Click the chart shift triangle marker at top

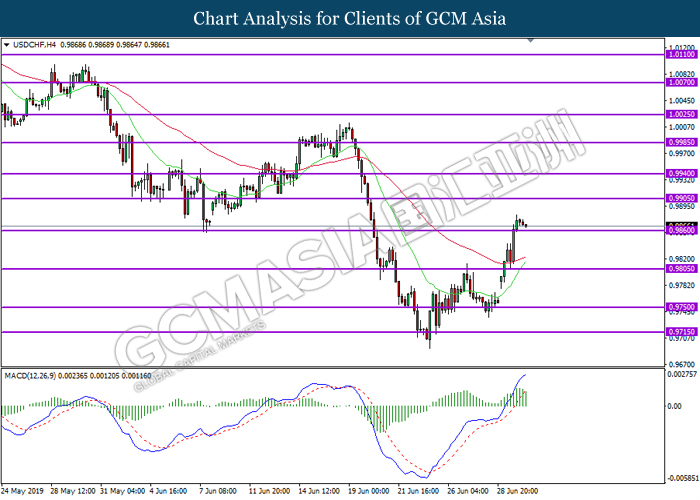click(530, 41)
